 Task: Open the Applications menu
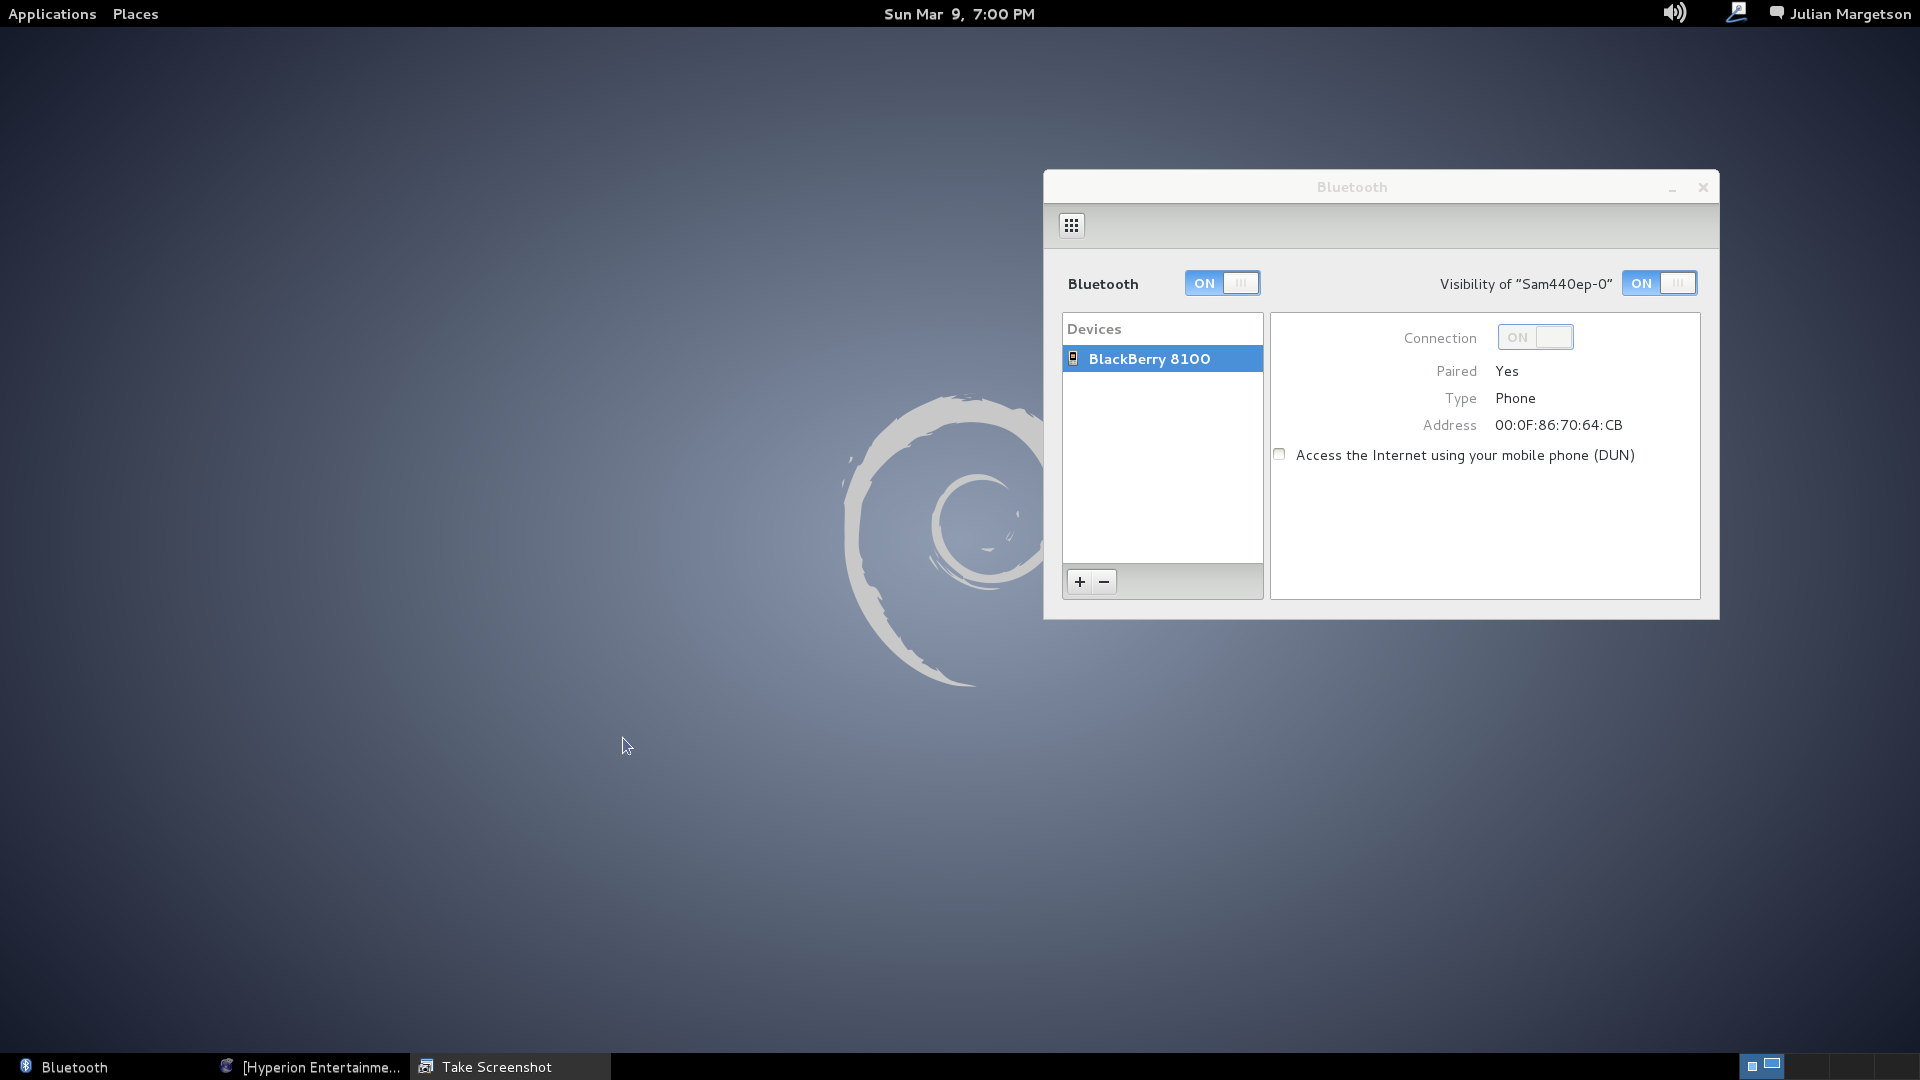(52, 14)
